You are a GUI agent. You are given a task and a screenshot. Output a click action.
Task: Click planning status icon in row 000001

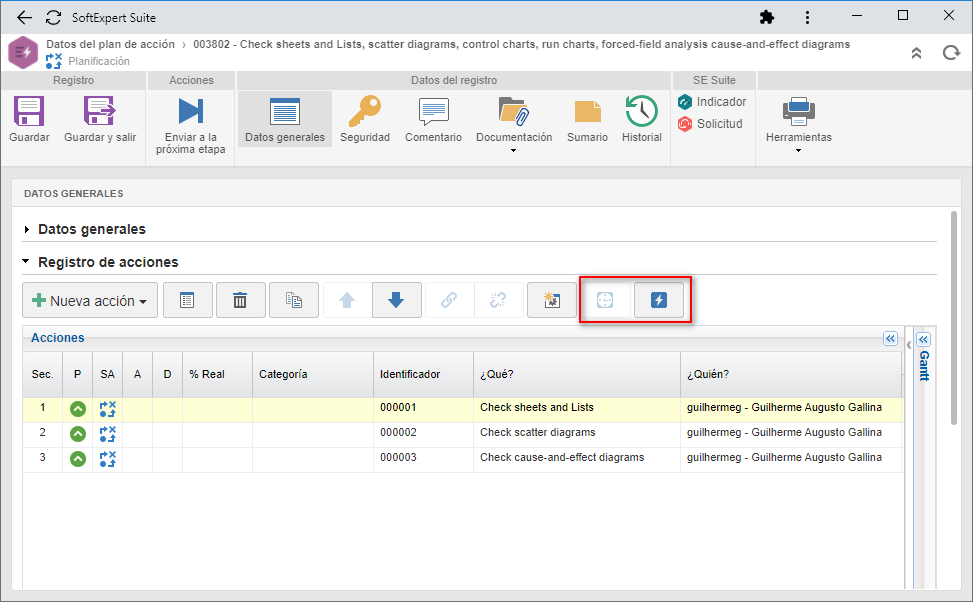click(x=107, y=409)
